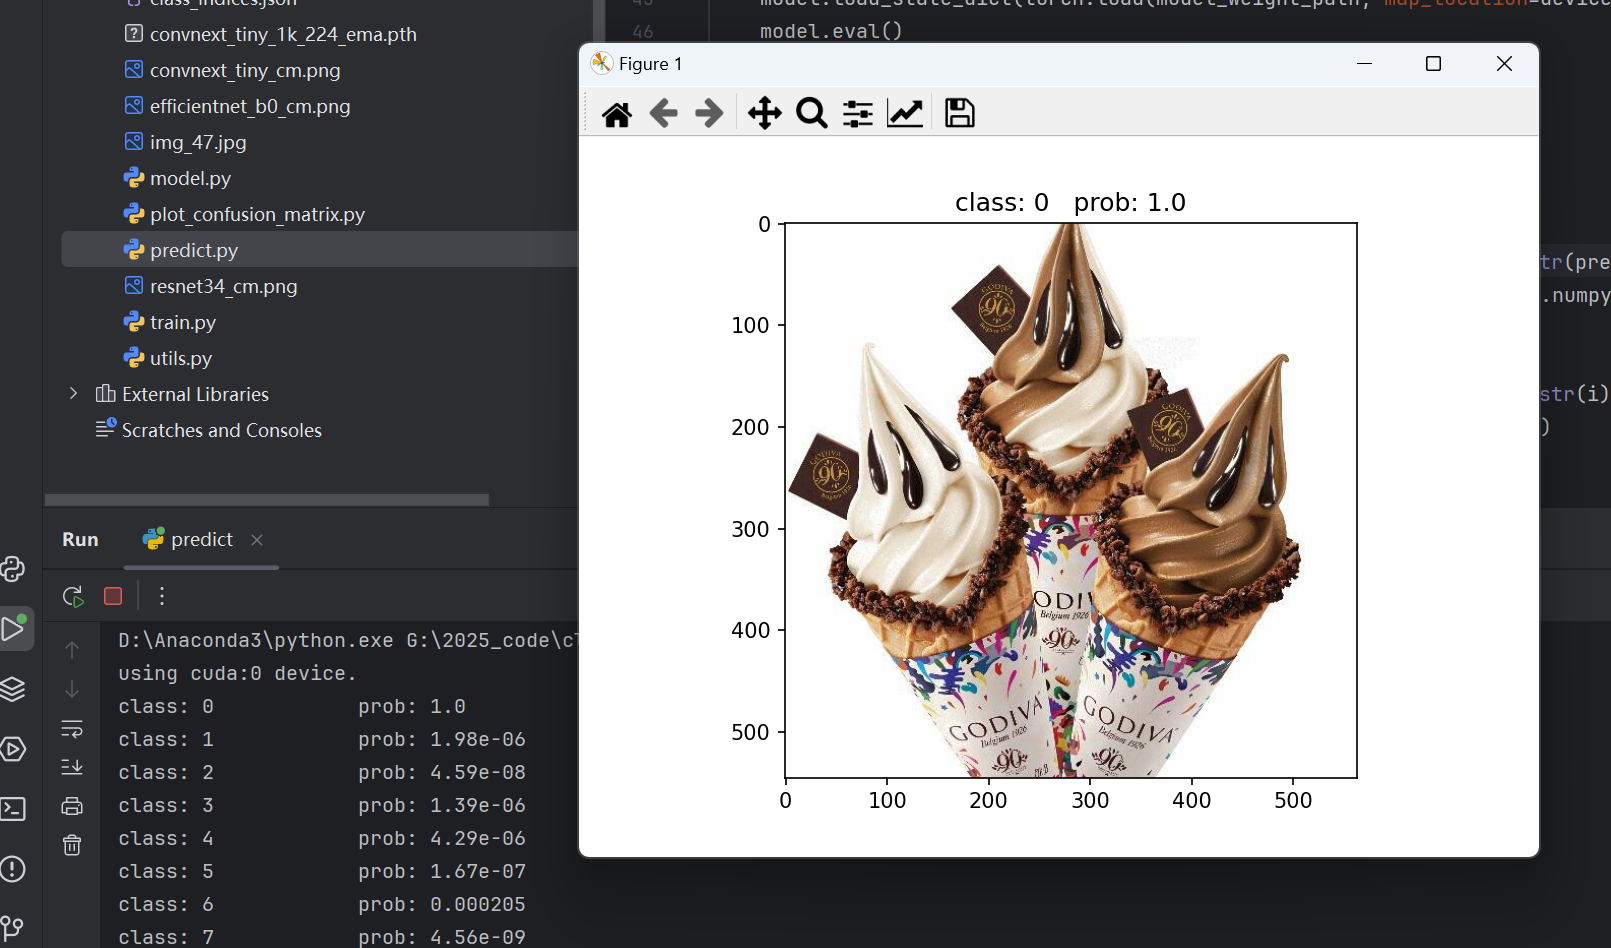The height and width of the screenshot is (948, 1611).
Task: Click console value 'prob: 1.98e-06'
Action: pos(442,740)
